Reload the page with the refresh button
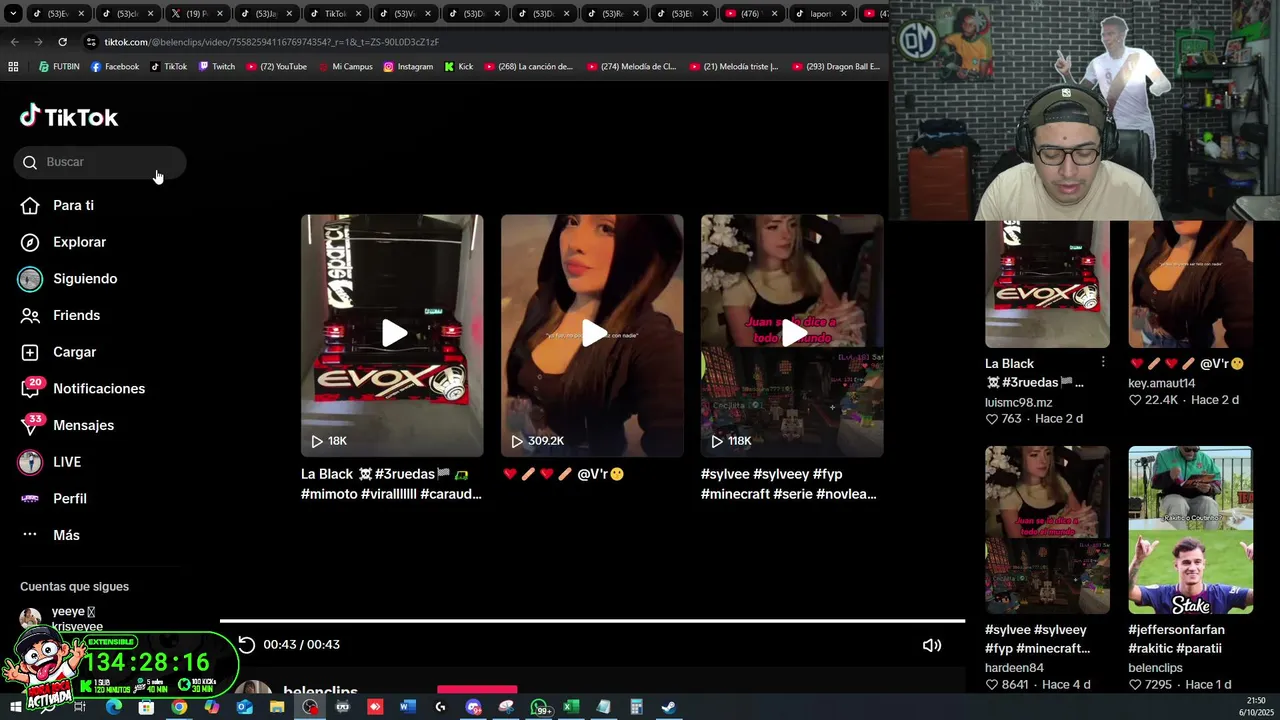The height and width of the screenshot is (720, 1280). 62,42
